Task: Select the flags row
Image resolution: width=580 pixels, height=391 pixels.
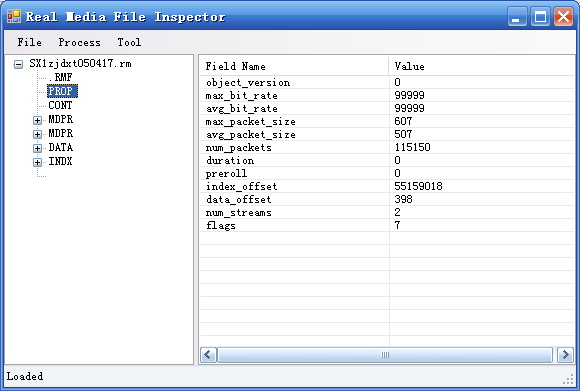Action: [387, 225]
